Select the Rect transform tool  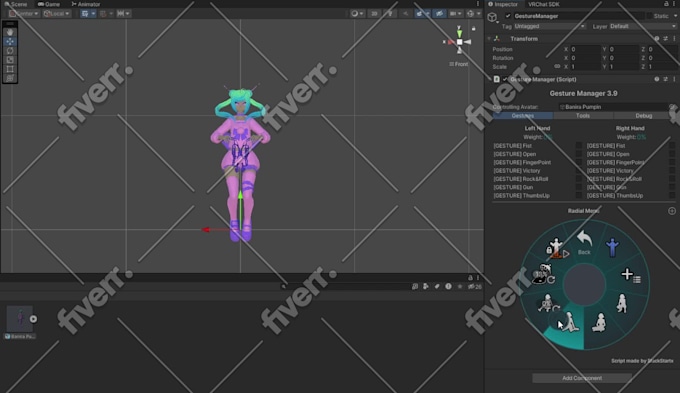coord(10,69)
